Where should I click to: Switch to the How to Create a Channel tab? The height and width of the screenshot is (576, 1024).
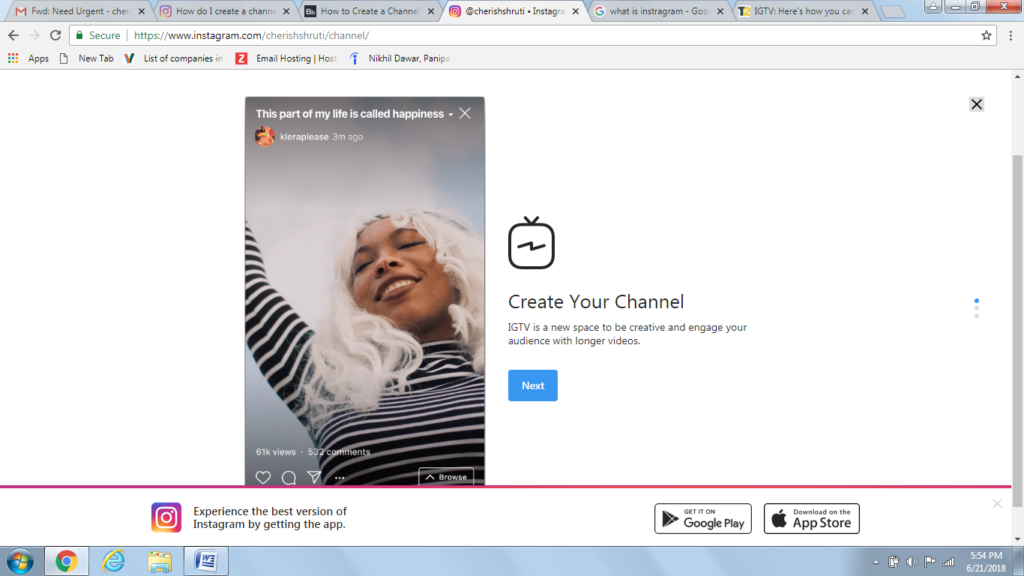370,11
